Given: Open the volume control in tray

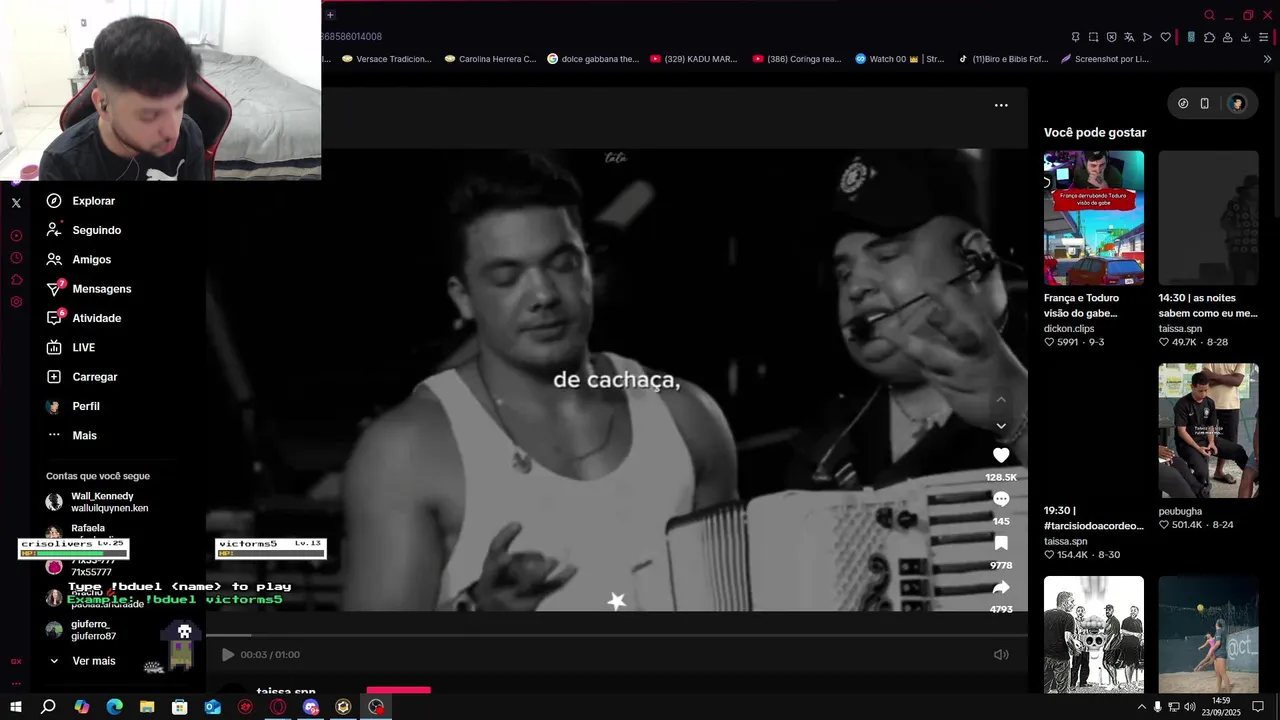Looking at the screenshot, I should point(1190,707).
